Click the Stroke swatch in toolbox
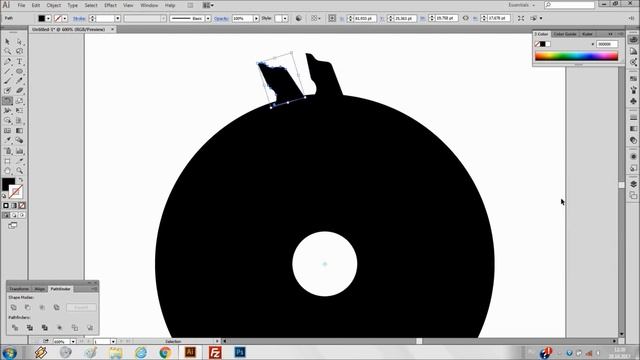This screenshot has height=360, width=640. (16, 191)
